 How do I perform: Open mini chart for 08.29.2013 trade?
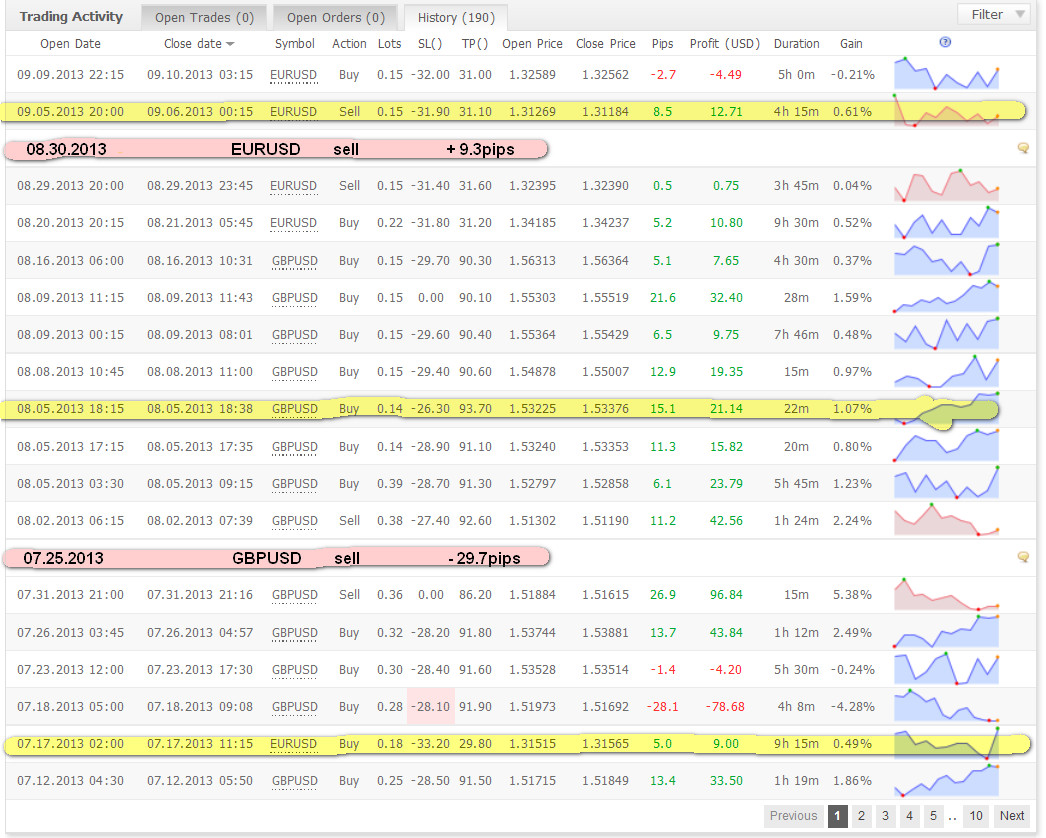(946, 185)
